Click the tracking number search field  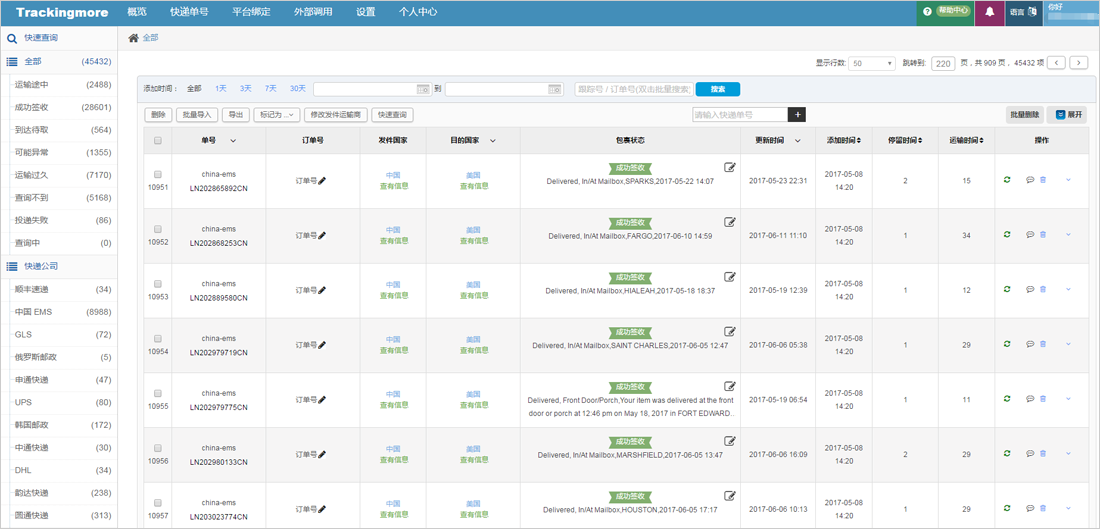[633, 89]
